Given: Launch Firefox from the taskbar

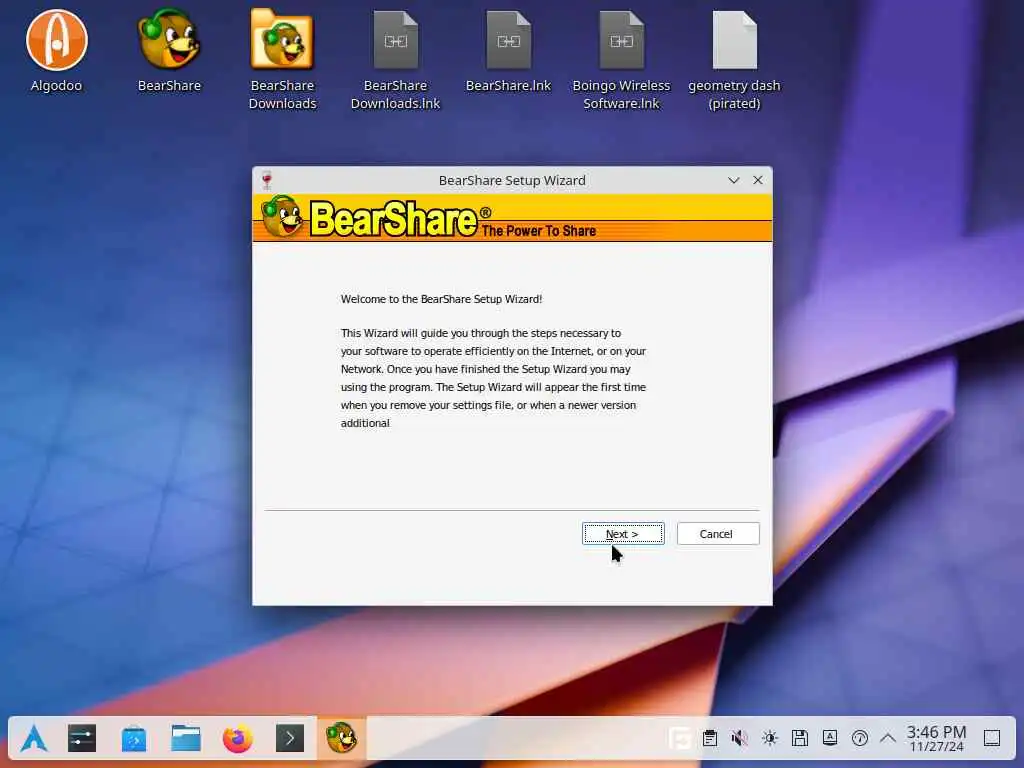Looking at the screenshot, I should pyautogui.click(x=238, y=739).
